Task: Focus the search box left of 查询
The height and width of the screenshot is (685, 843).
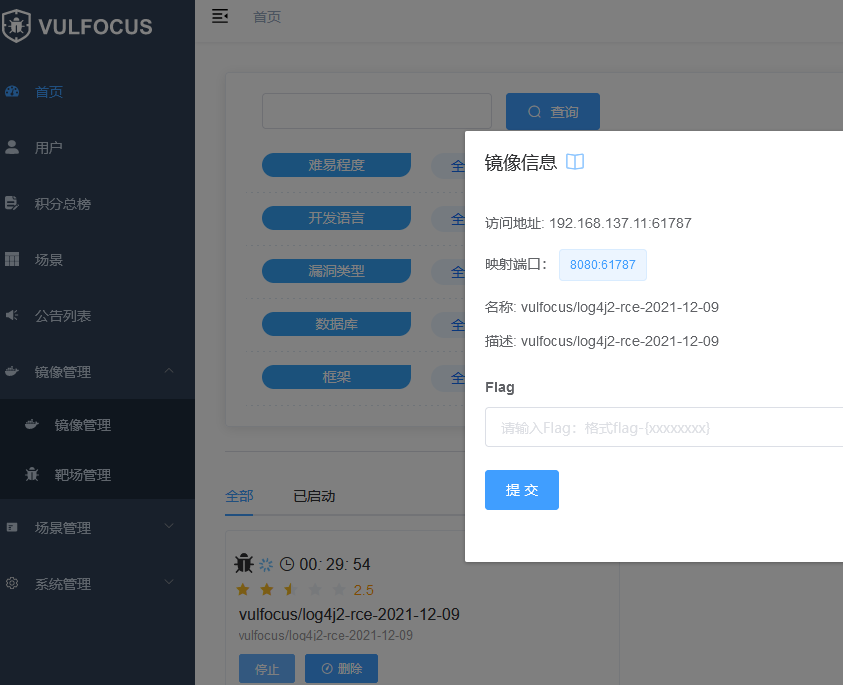Action: (377, 111)
